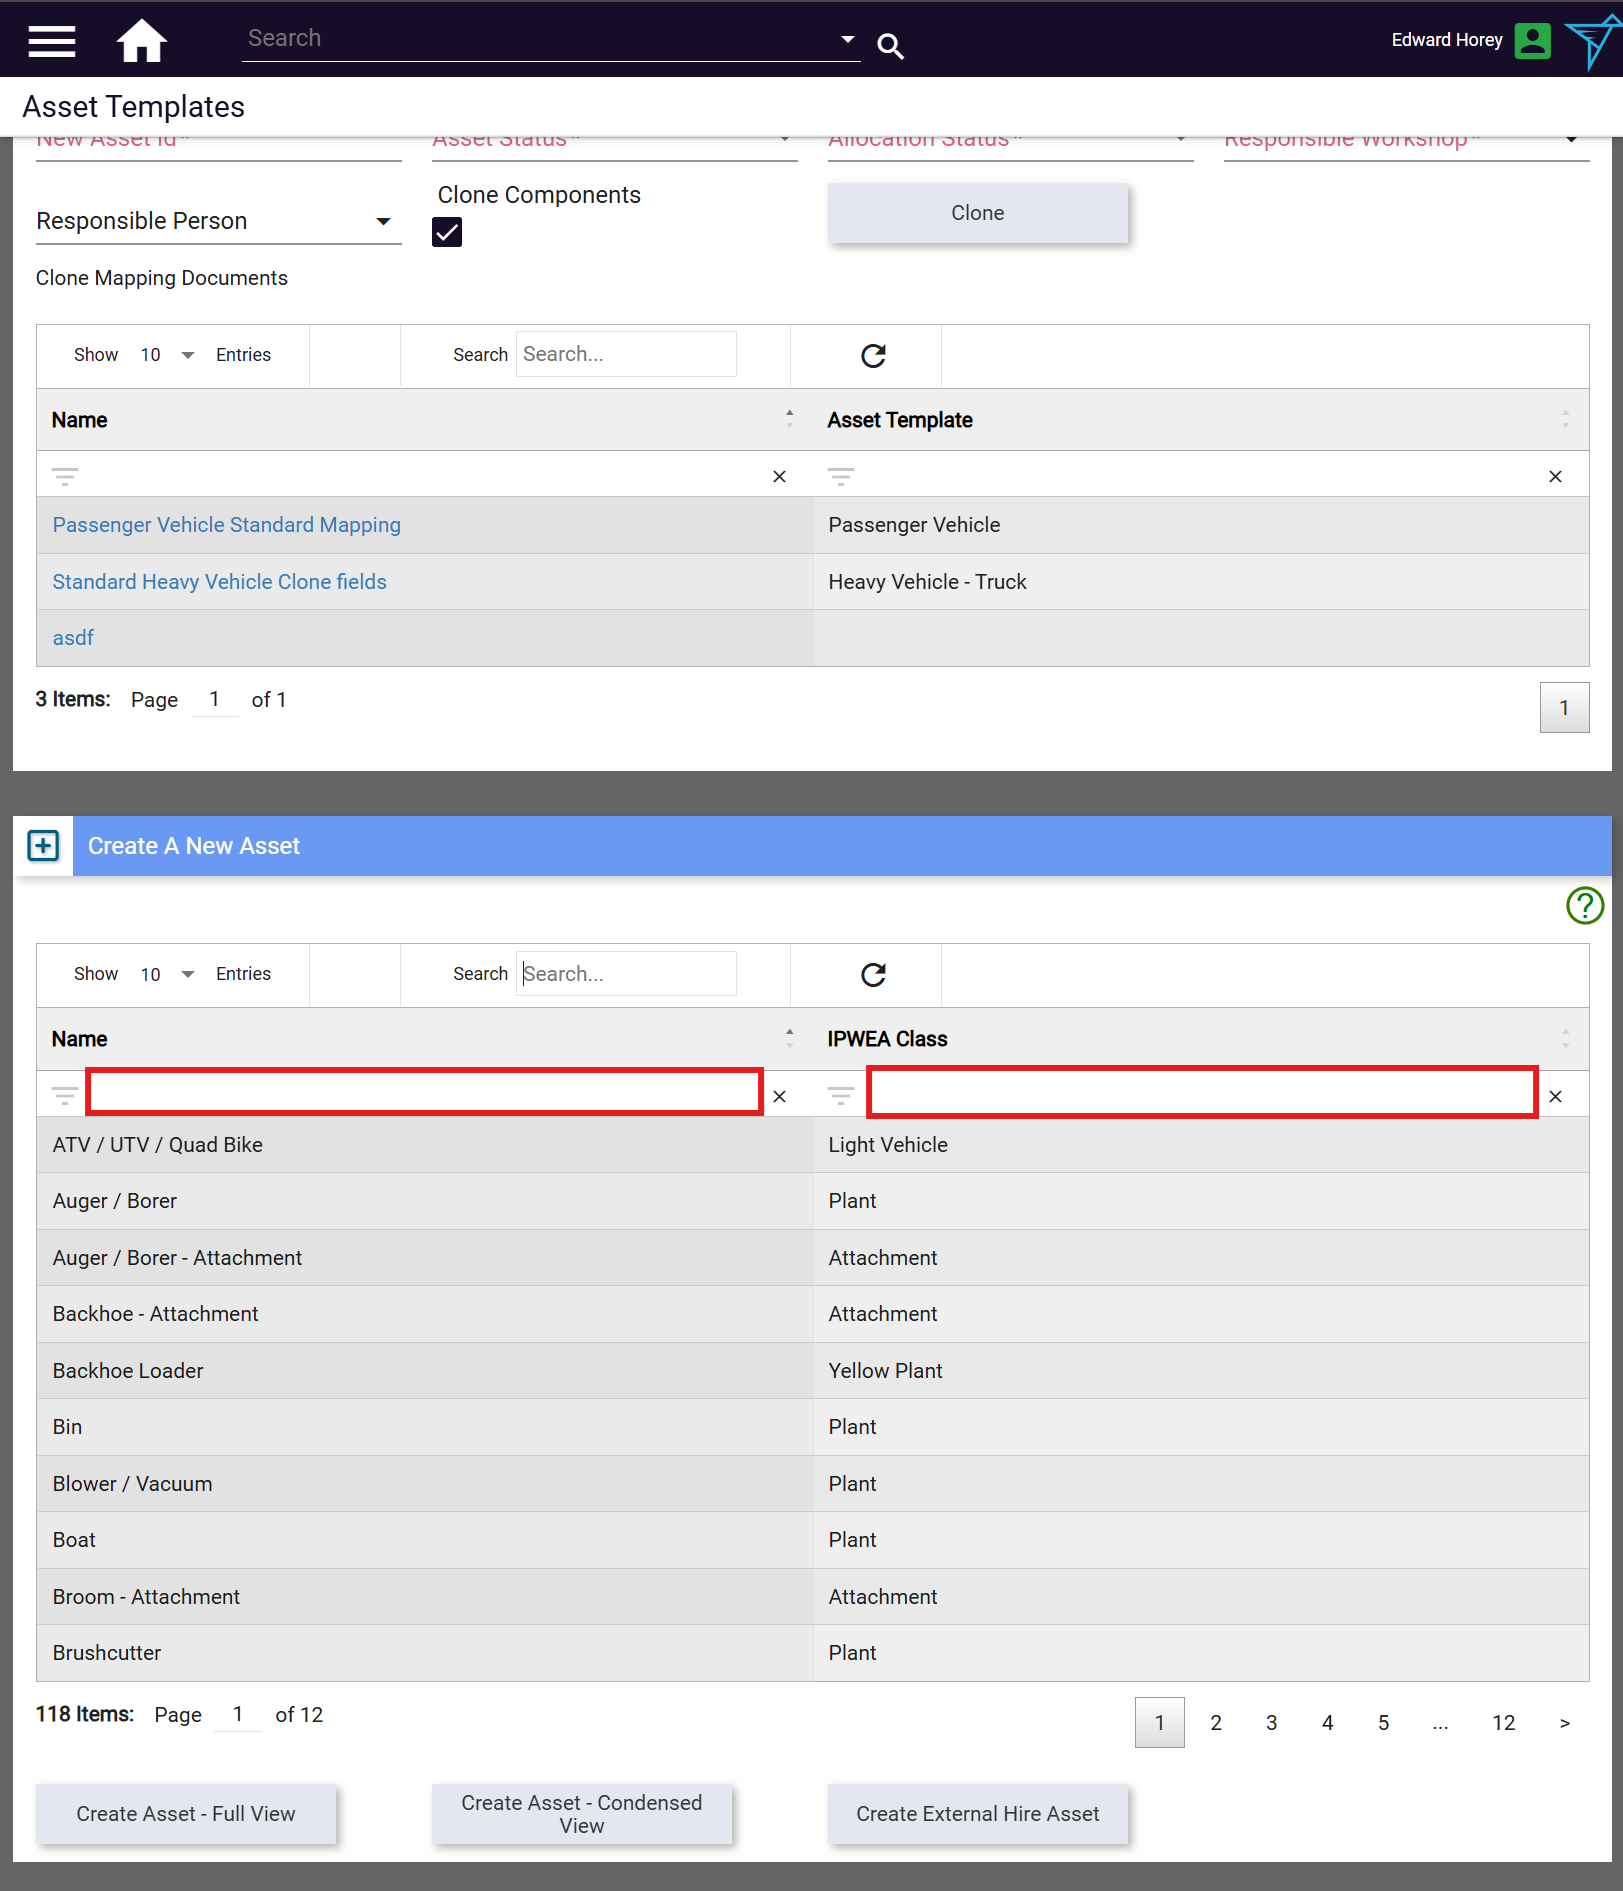The height and width of the screenshot is (1891, 1623).
Task: Go to next page with > arrow
Action: tap(1565, 1722)
